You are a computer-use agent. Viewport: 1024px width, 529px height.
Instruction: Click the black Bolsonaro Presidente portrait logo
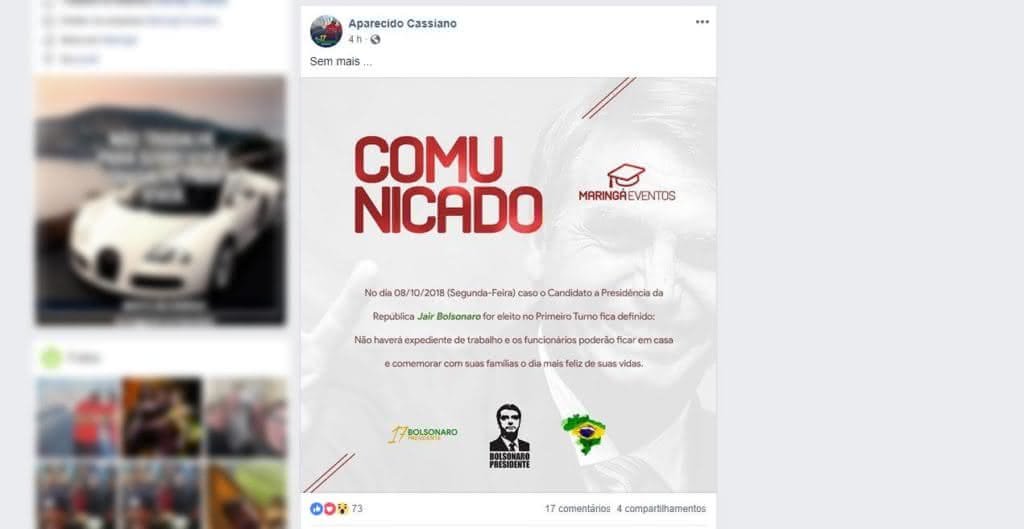(509, 436)
